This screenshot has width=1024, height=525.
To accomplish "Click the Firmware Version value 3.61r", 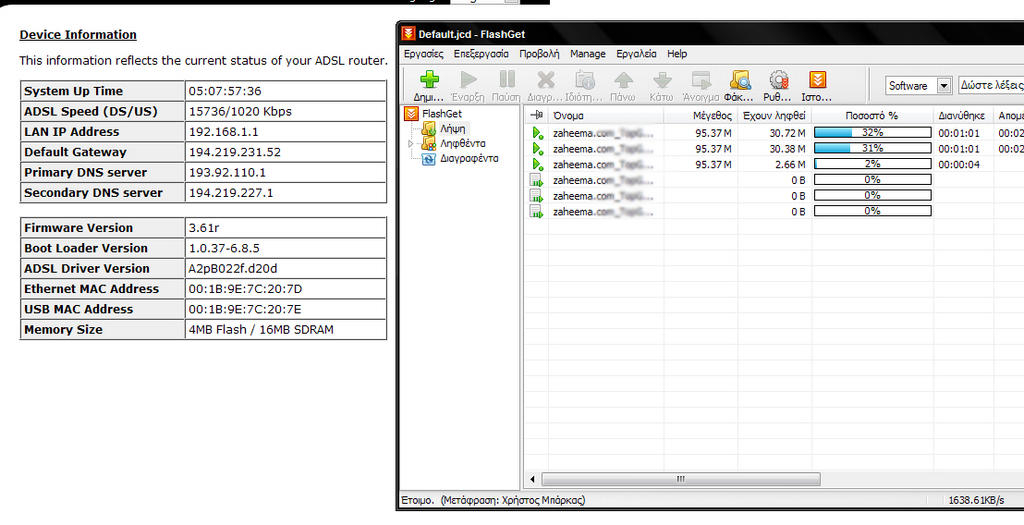I will (x=204, y=228).
